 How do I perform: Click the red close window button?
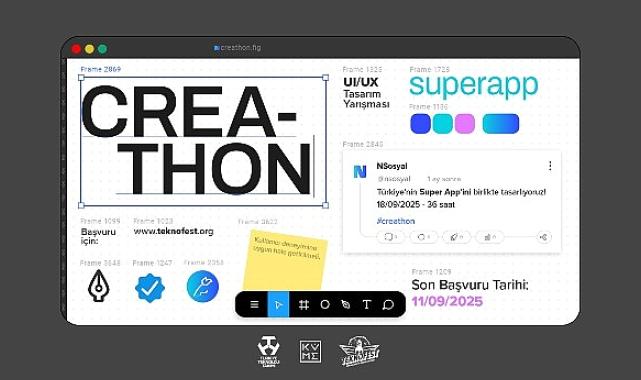click(76, 49)
